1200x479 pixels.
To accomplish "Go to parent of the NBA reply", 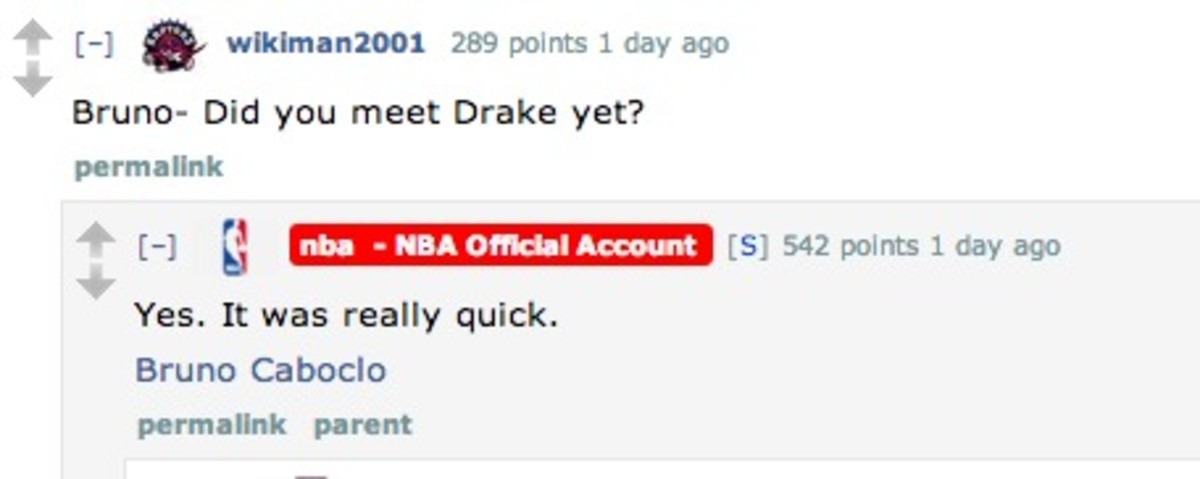I will (363, 425).
